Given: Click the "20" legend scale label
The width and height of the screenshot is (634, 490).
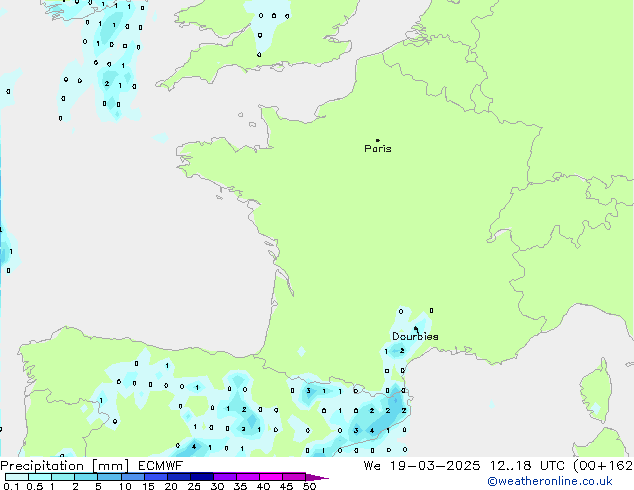Looking at the screenshot, I should click(x=171, y=486).
